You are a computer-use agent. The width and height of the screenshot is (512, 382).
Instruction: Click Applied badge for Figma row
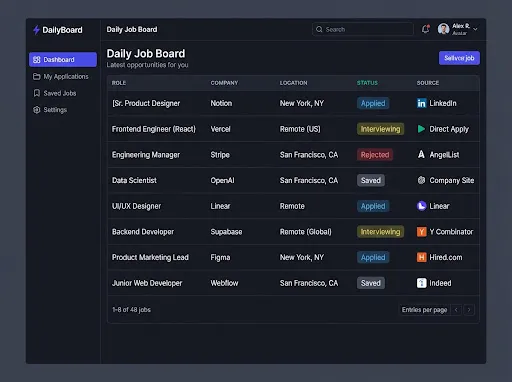373,257
